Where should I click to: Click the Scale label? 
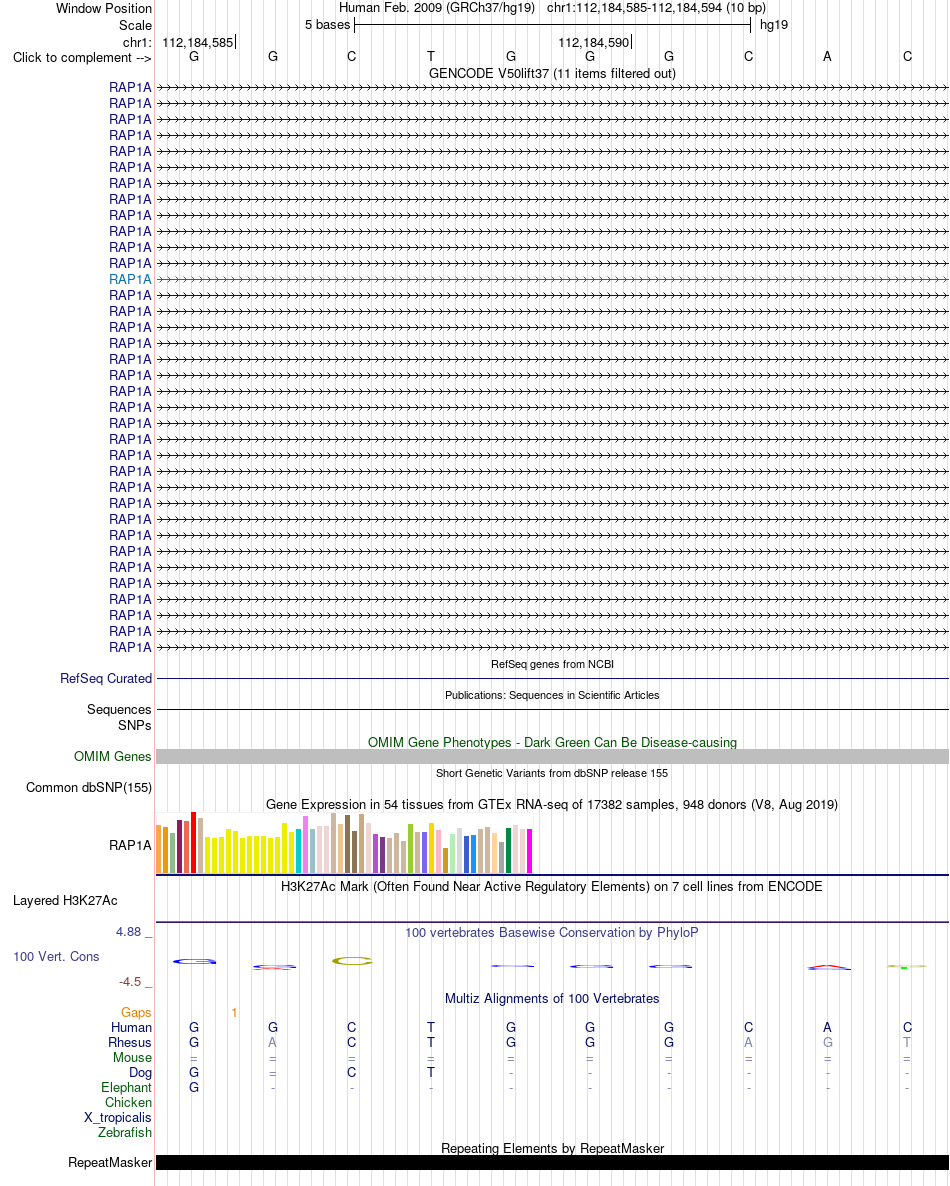[x=135, y=25]
